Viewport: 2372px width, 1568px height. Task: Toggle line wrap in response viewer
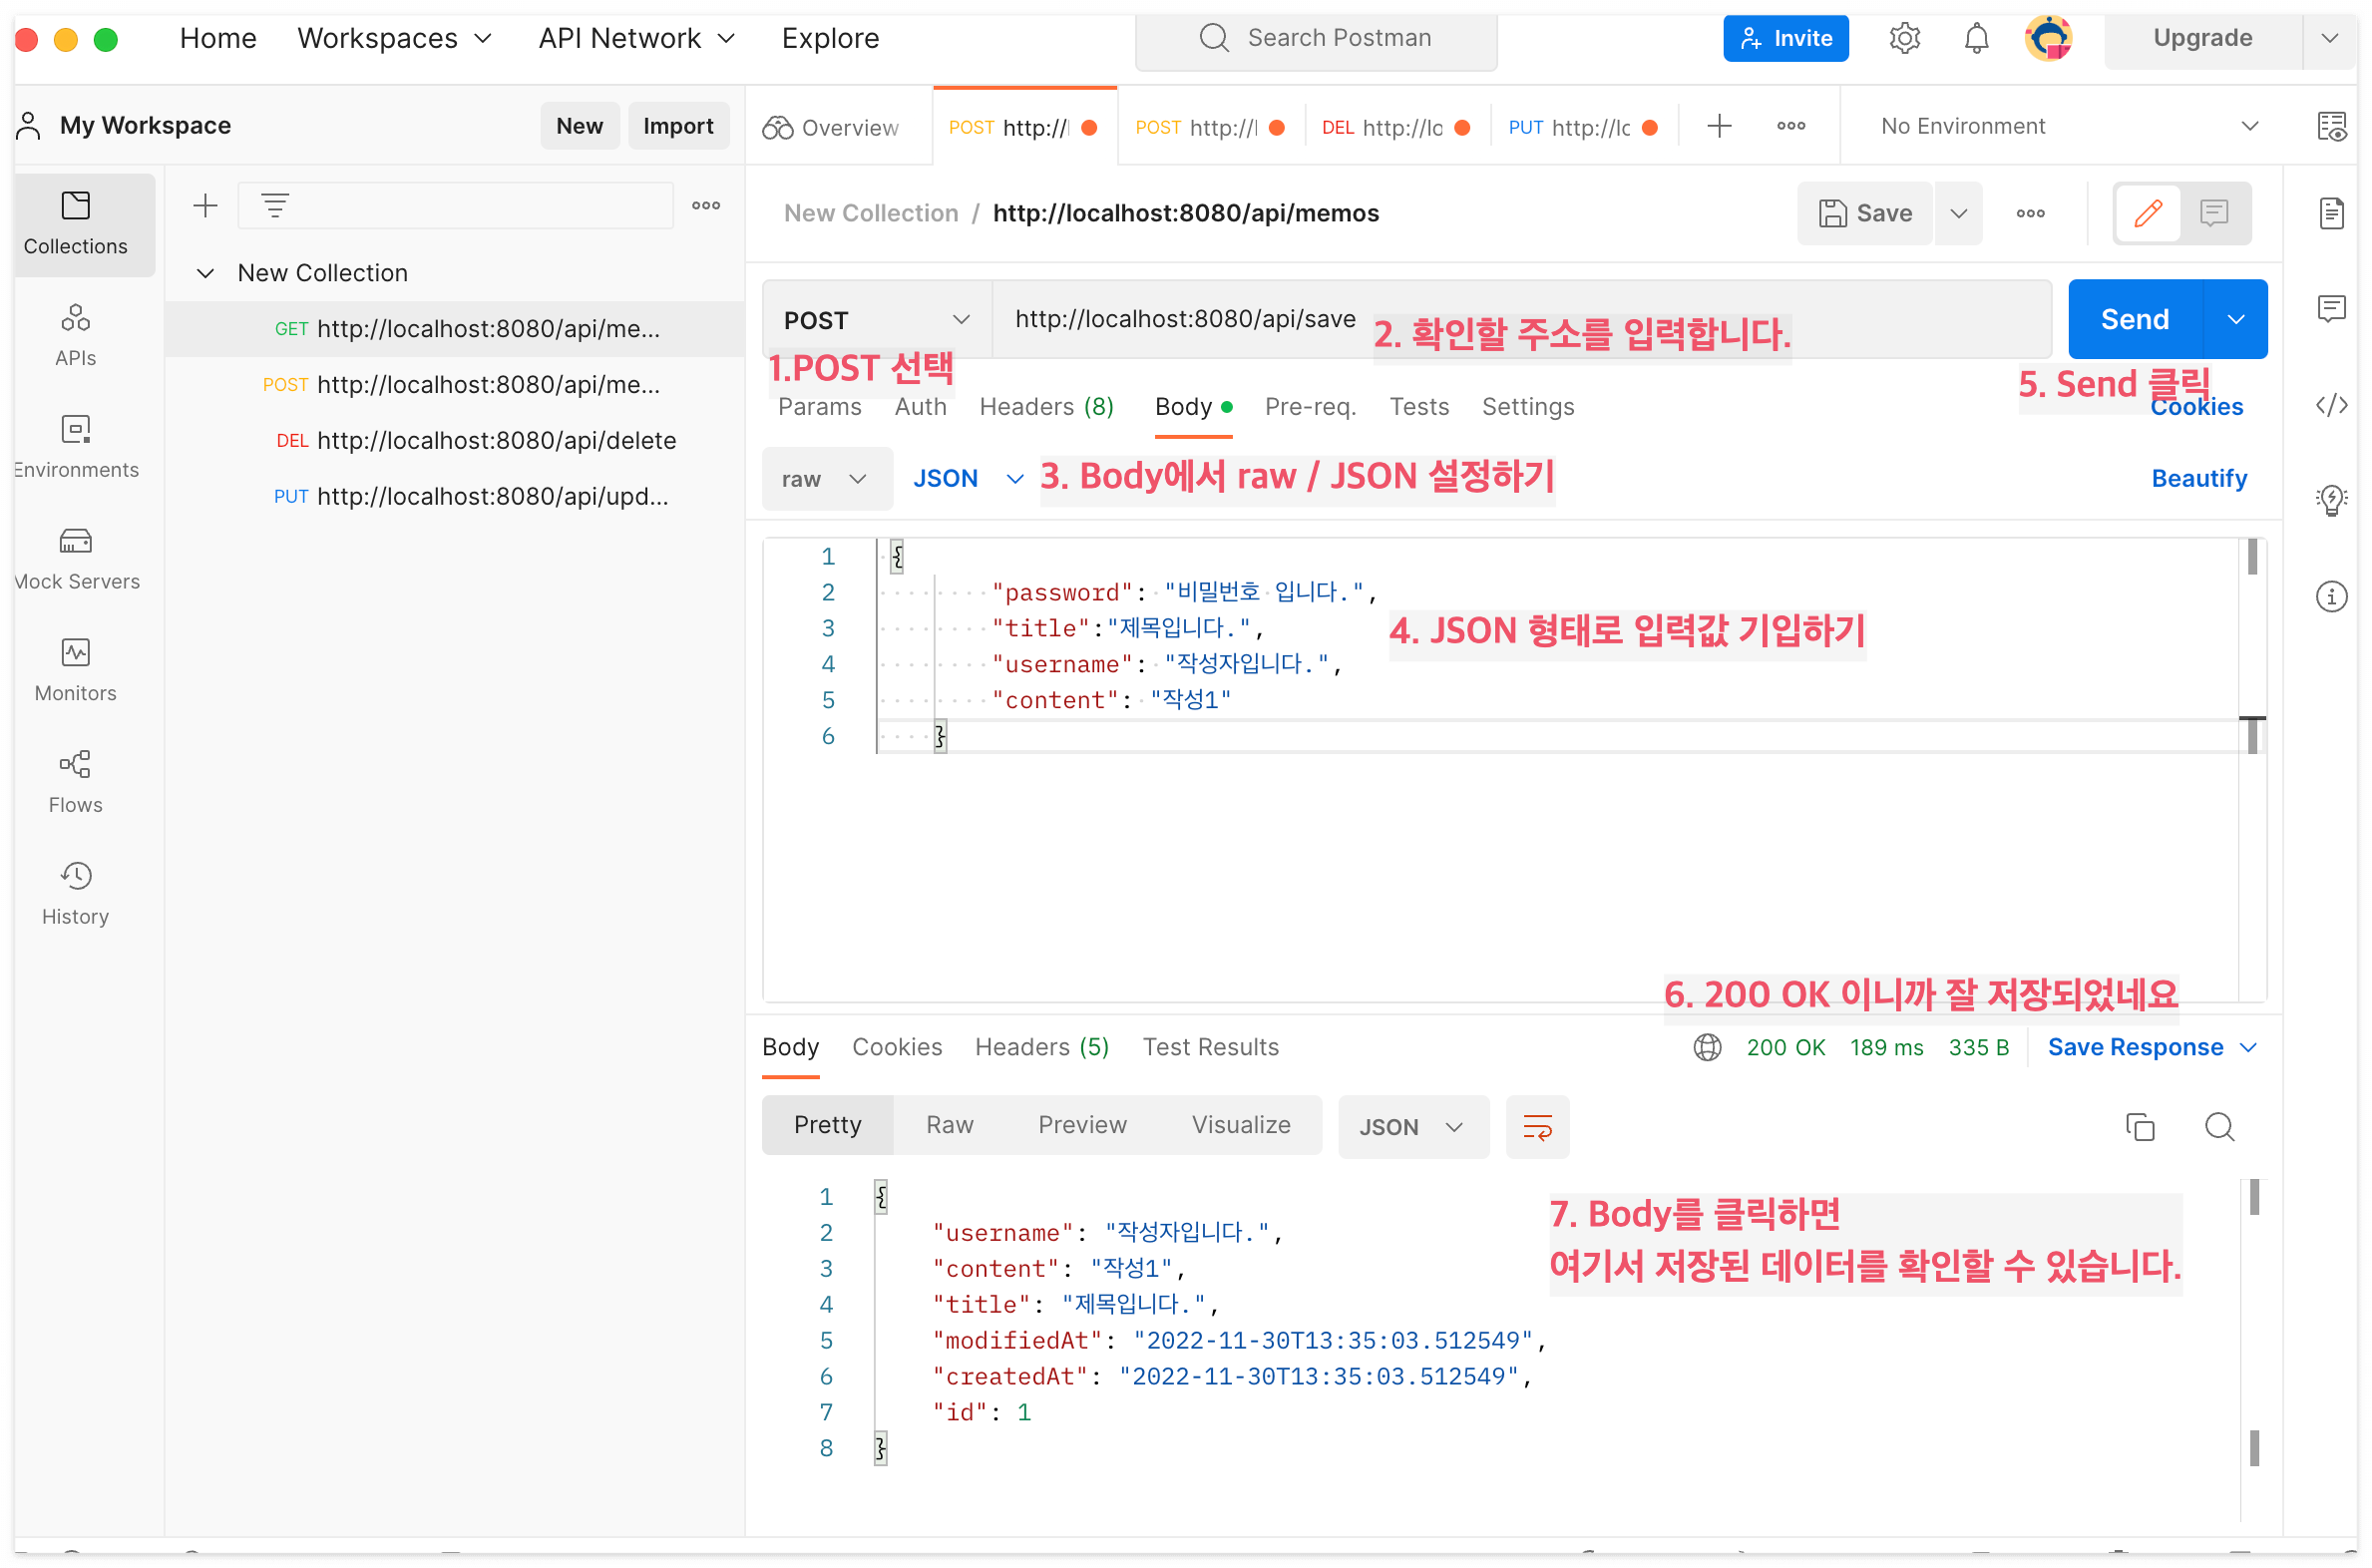coord(1537,1127)
